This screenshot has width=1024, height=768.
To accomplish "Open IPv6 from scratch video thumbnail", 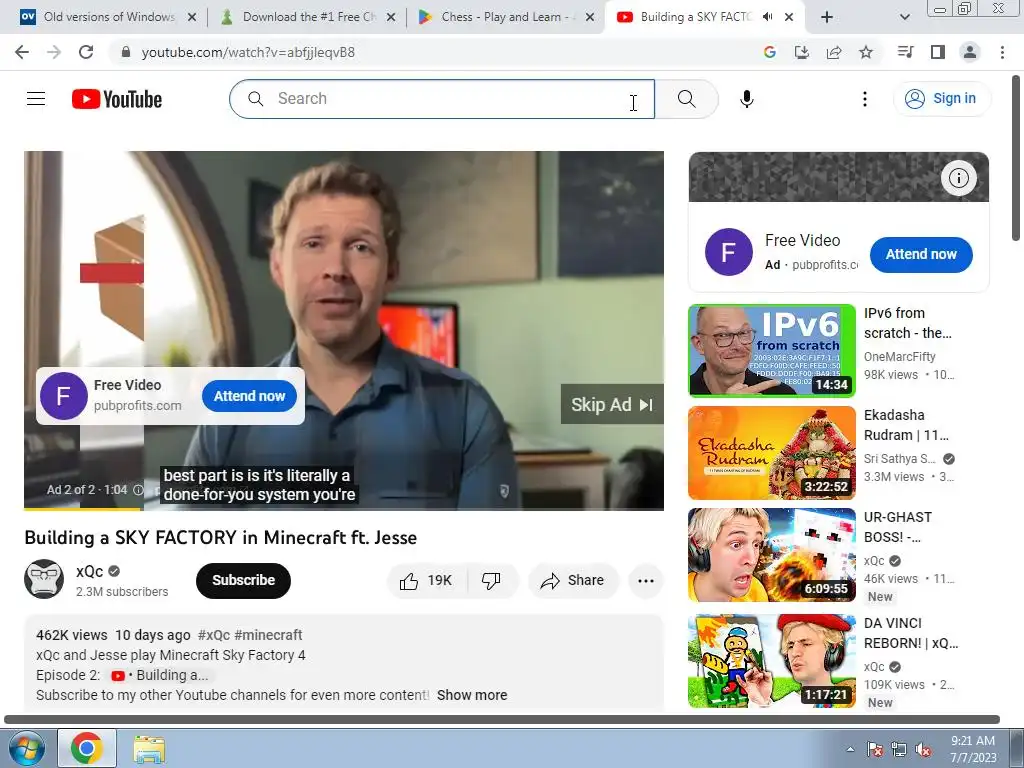I will coord(771,351).
